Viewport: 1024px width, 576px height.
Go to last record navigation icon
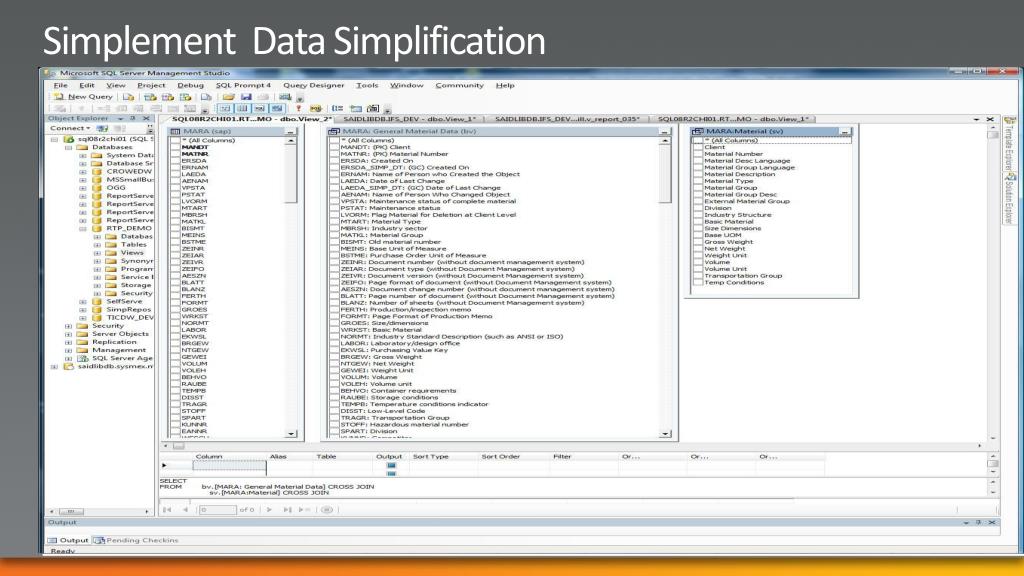tap(287, 509)
